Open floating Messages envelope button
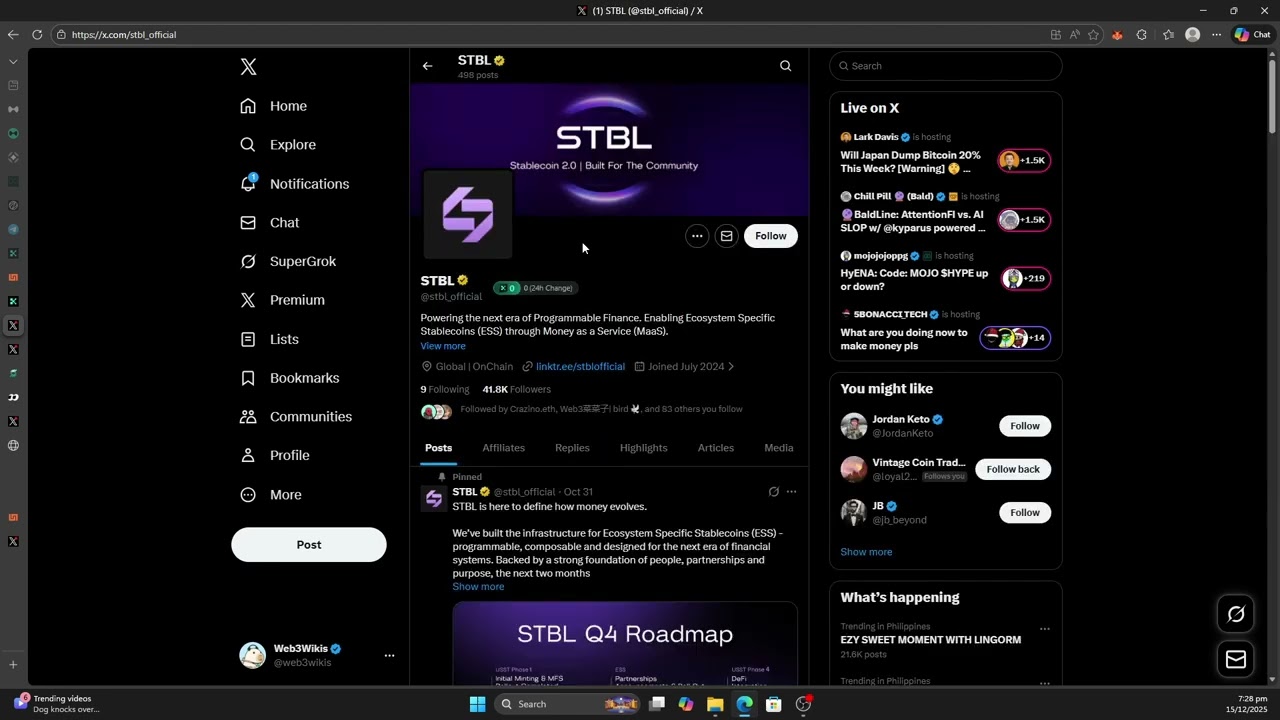 coord(1236,659)
